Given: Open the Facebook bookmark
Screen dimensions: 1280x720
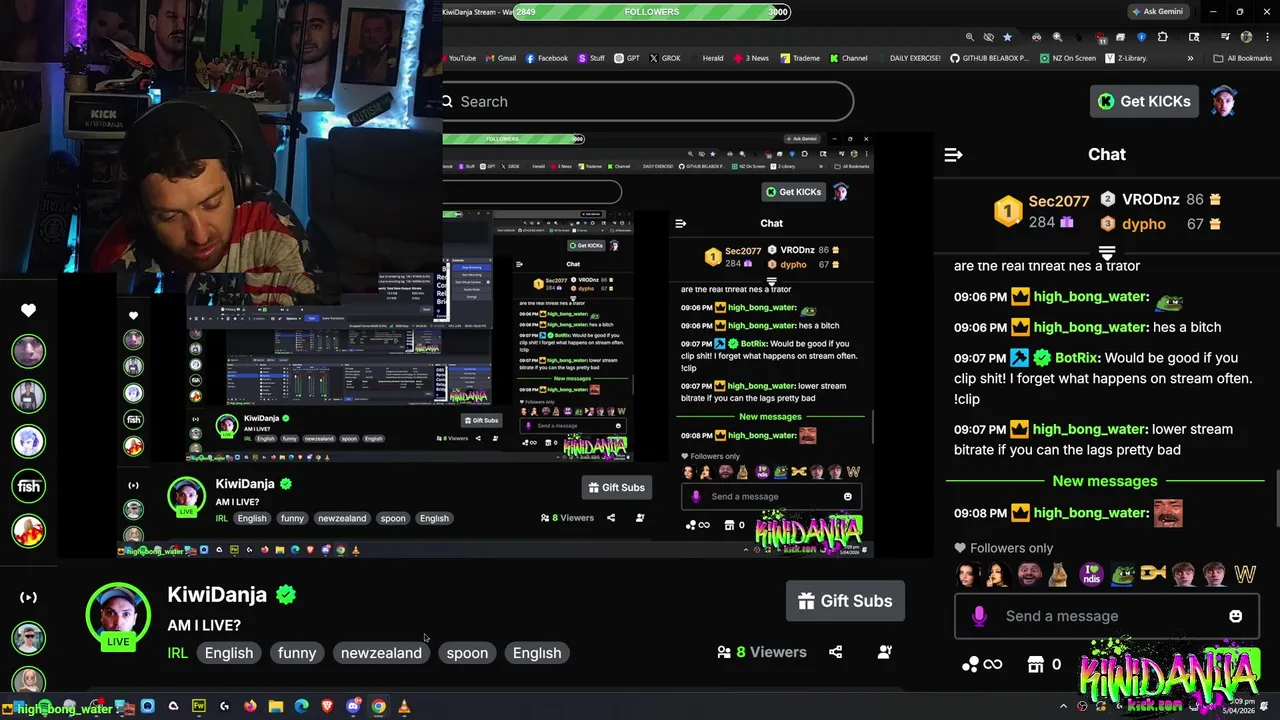Looking at the screenshot, I should pos(546,58).
